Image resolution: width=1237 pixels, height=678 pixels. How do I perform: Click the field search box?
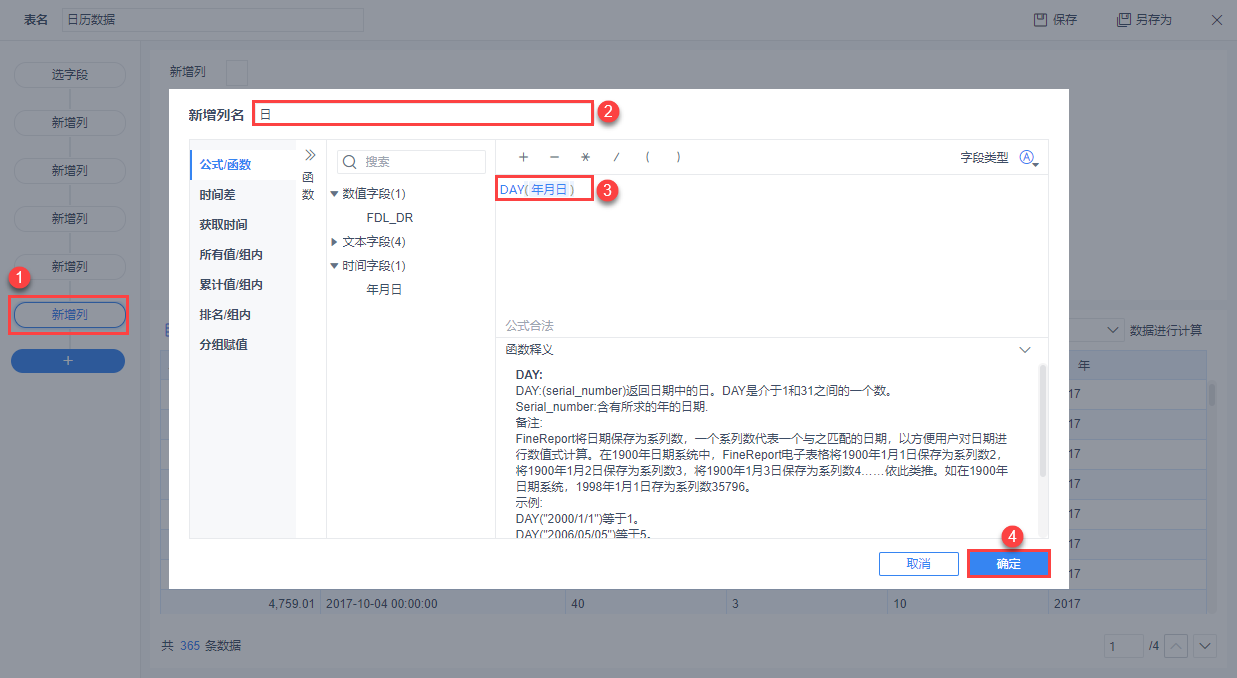411,161
